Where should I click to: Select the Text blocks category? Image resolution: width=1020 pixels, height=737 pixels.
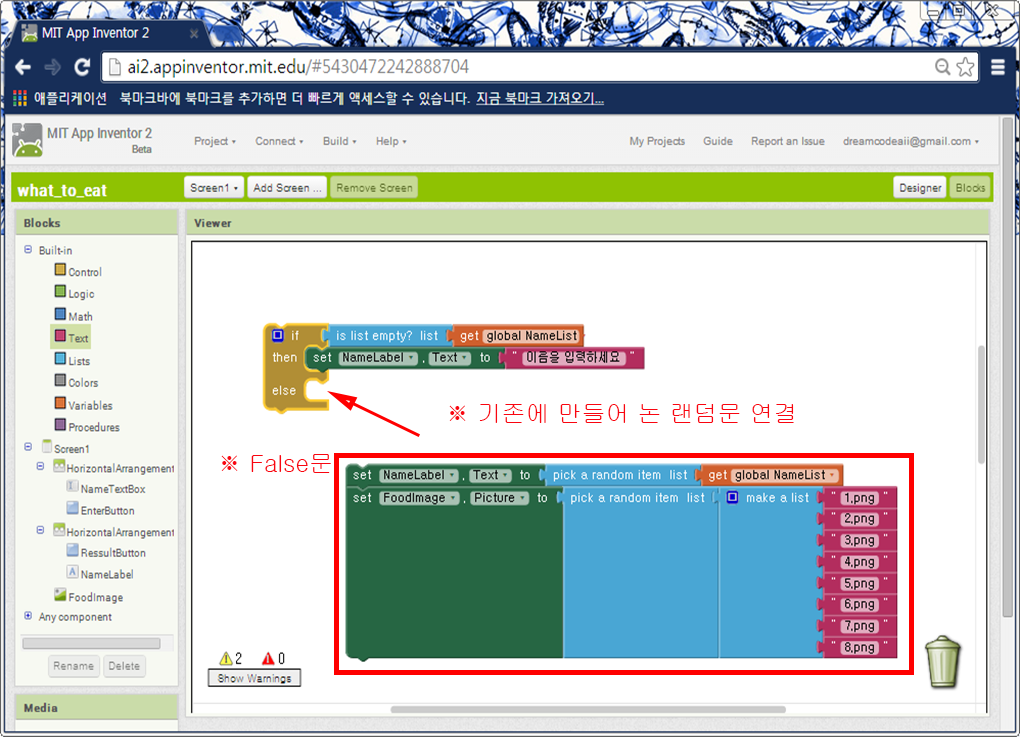pyautogui.click(x=71, y=338)
